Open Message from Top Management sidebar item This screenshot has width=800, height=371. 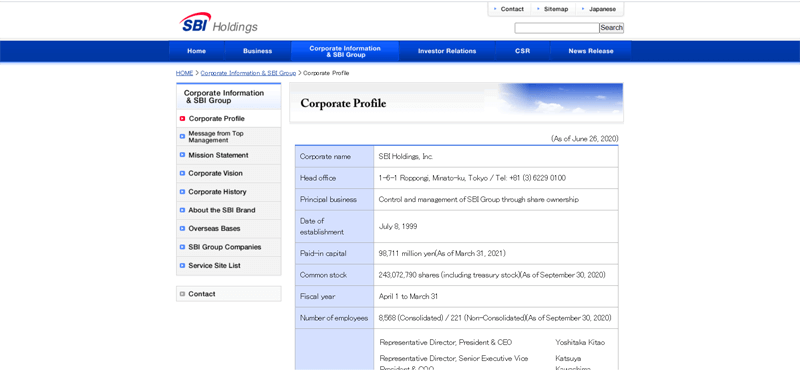(x=229, y=137)
